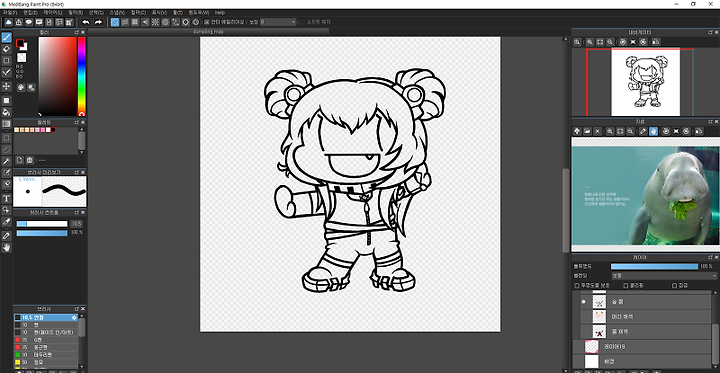
Task: Open the correction value dropdown
Action: [x=278, y=22]
